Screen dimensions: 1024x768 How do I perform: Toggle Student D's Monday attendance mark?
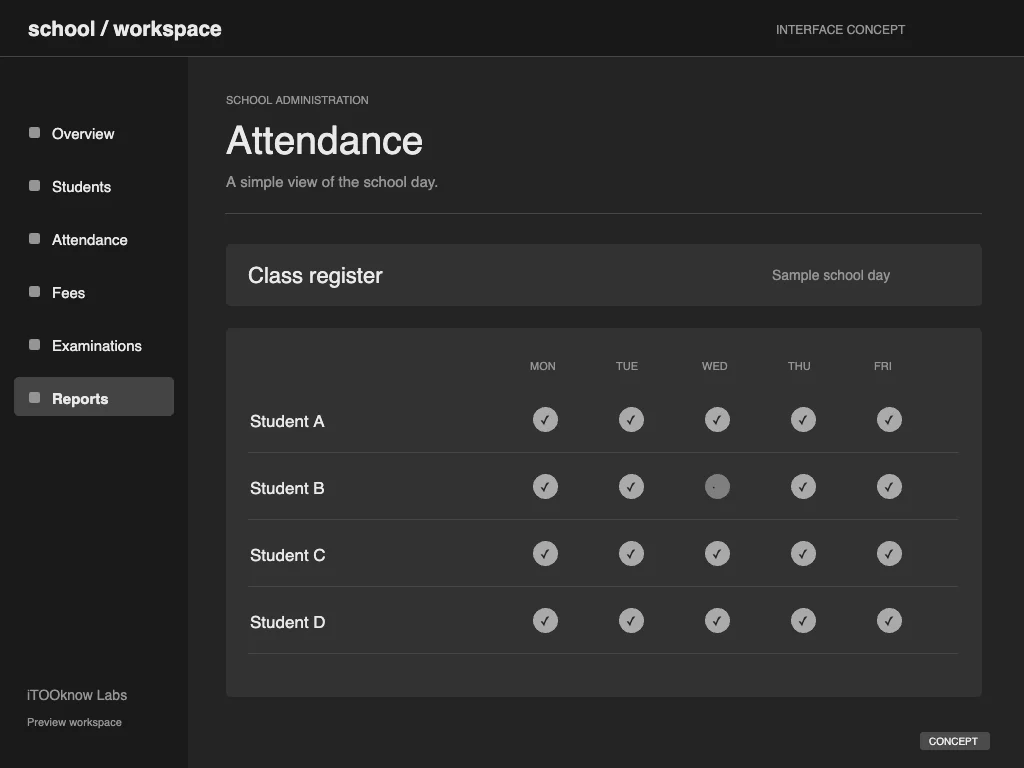[545, 620]
